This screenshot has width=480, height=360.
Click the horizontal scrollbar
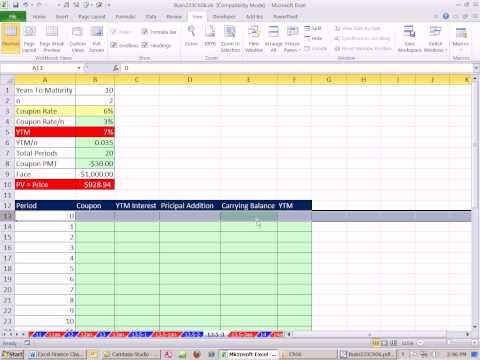coord(378,334)
